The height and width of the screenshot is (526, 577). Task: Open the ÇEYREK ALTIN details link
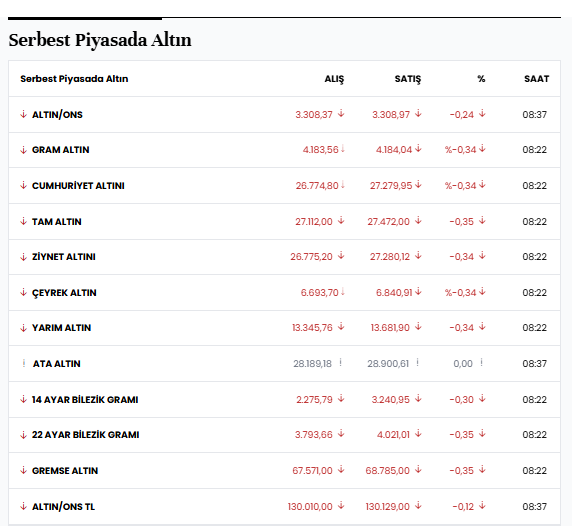click(64, 293)
